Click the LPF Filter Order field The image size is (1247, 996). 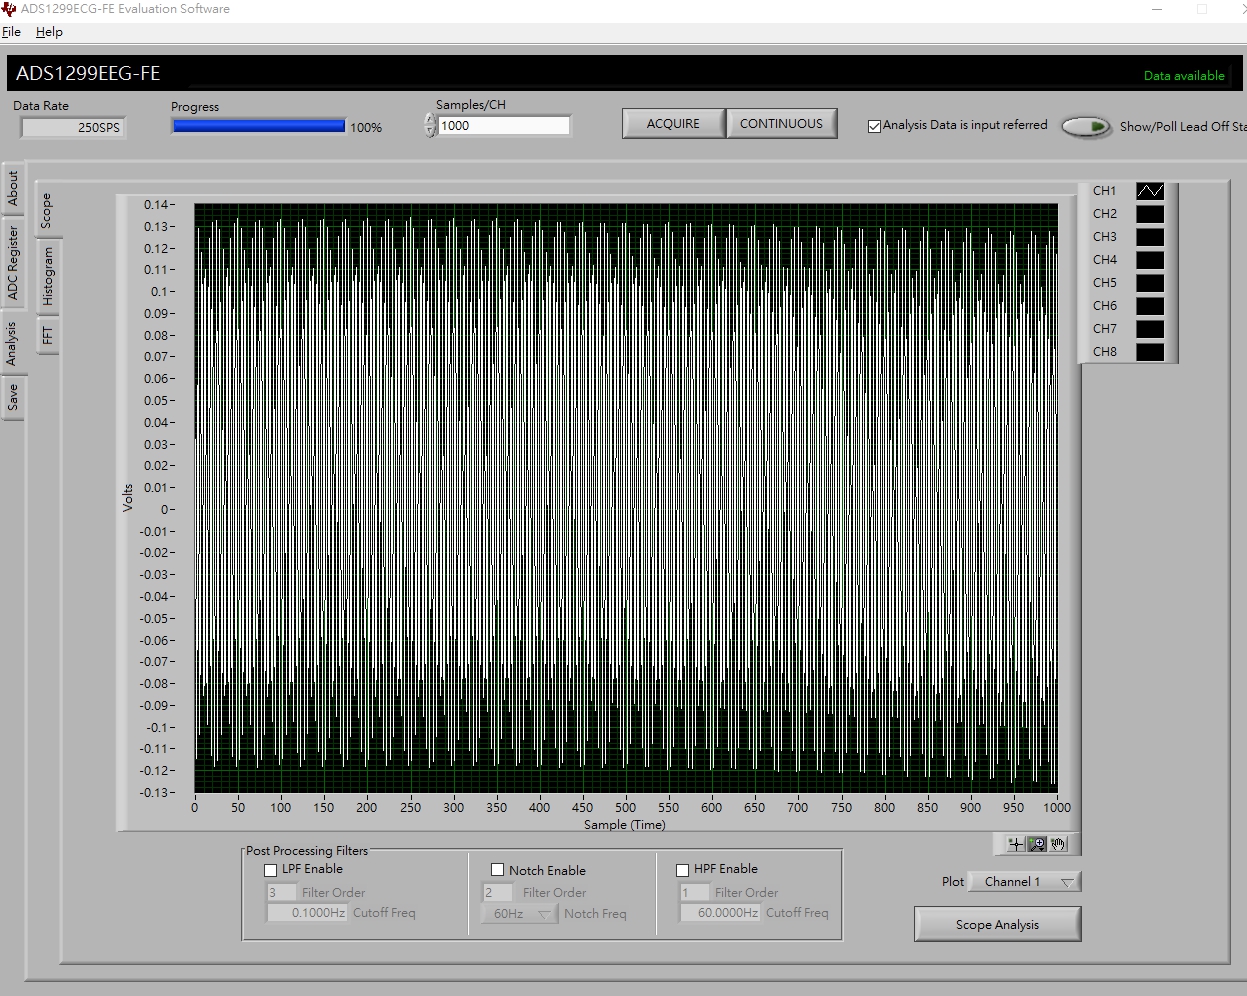[x=281, y=893]
